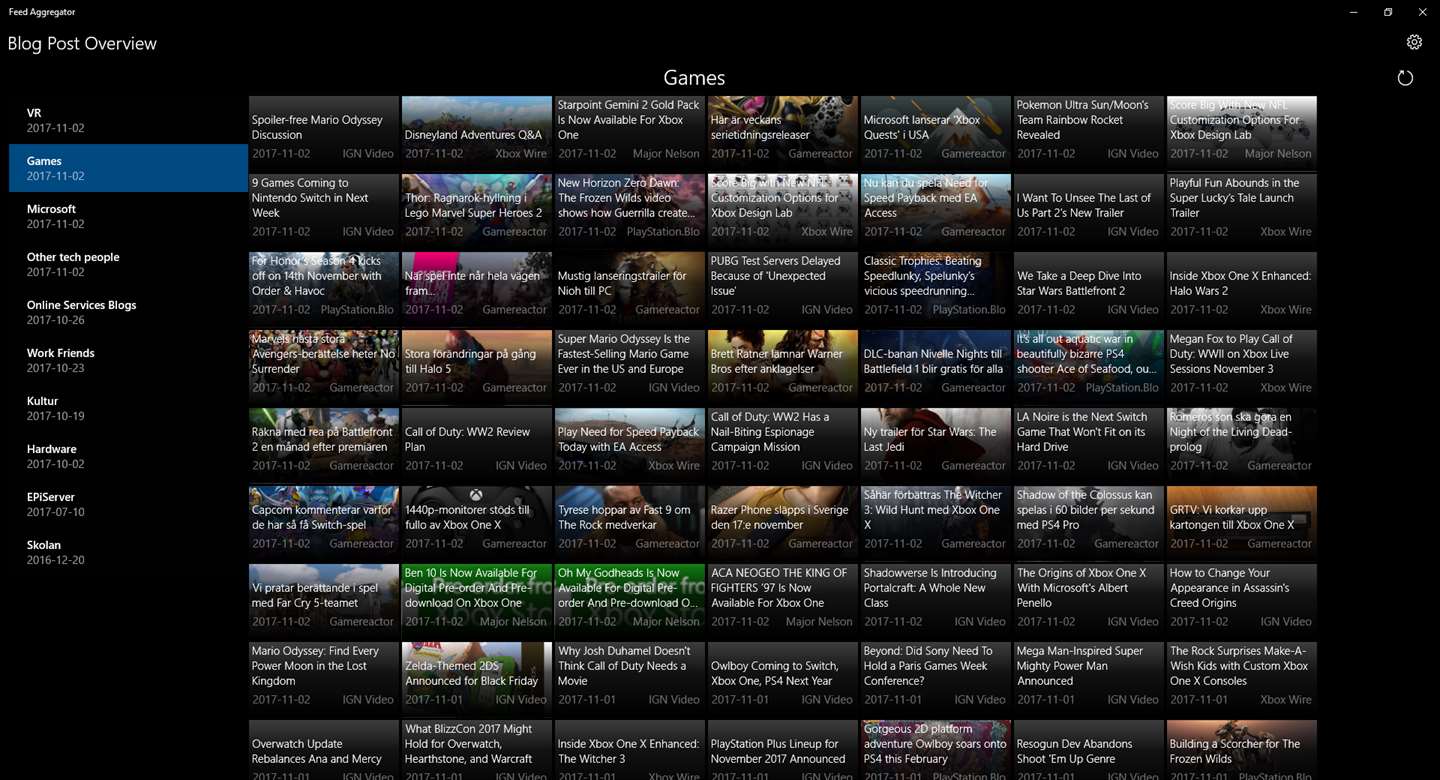Open 1440p-monitorer stöds av Xbox One X post
The image size is (1440, 780).
point(477,523)
